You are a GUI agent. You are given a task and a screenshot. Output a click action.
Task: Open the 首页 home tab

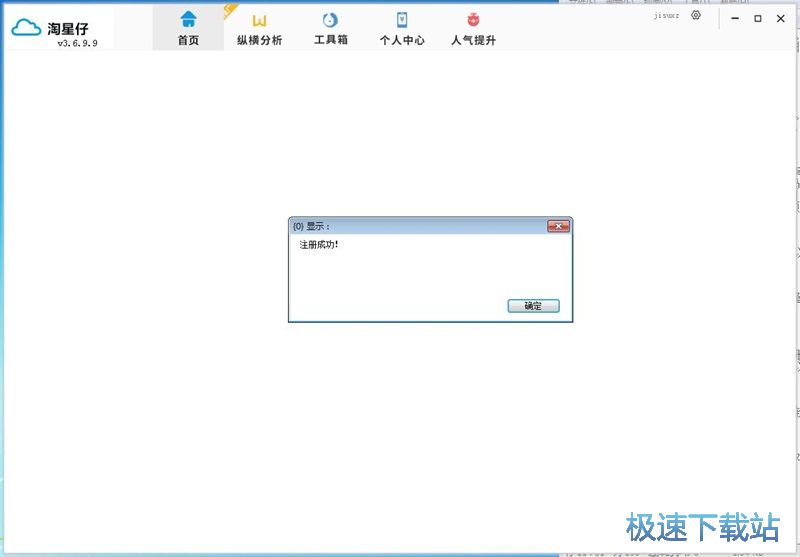pyautogui.click(x=188, y=28)
